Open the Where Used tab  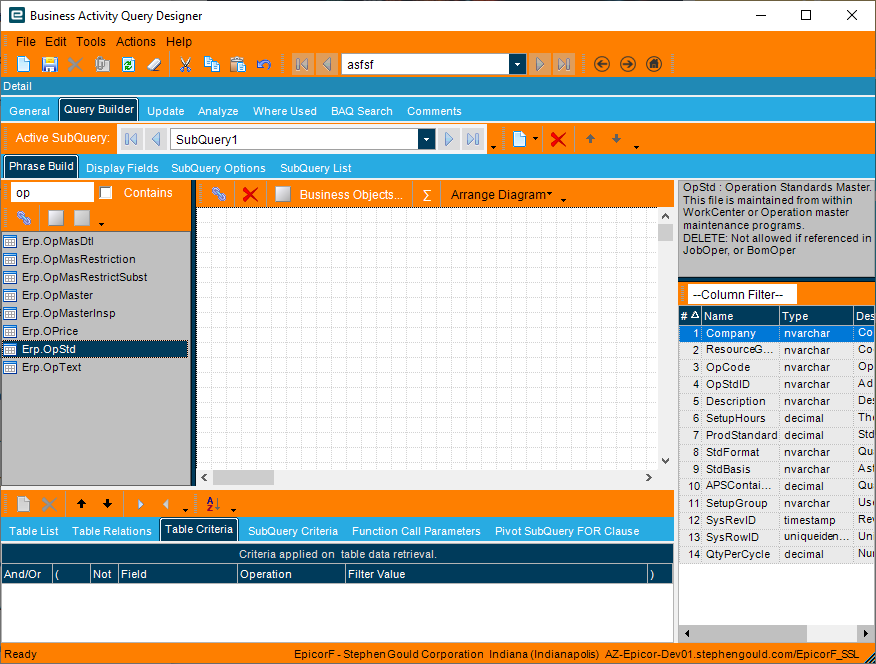(285, 111)
